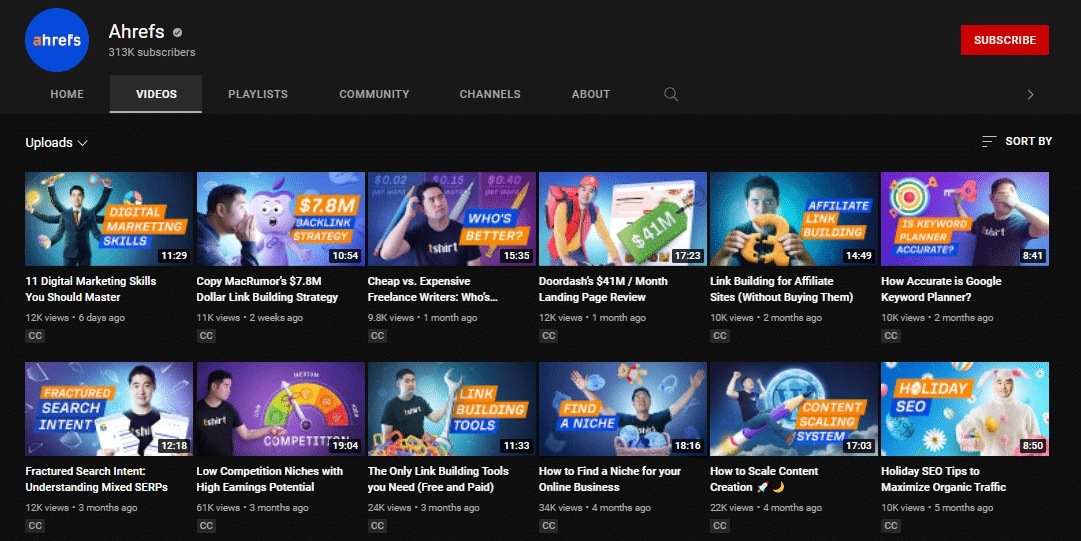This screenshot has height=541, width=1081.
Task: Click the red SUBSCRIBE button
Action: 1004,40
